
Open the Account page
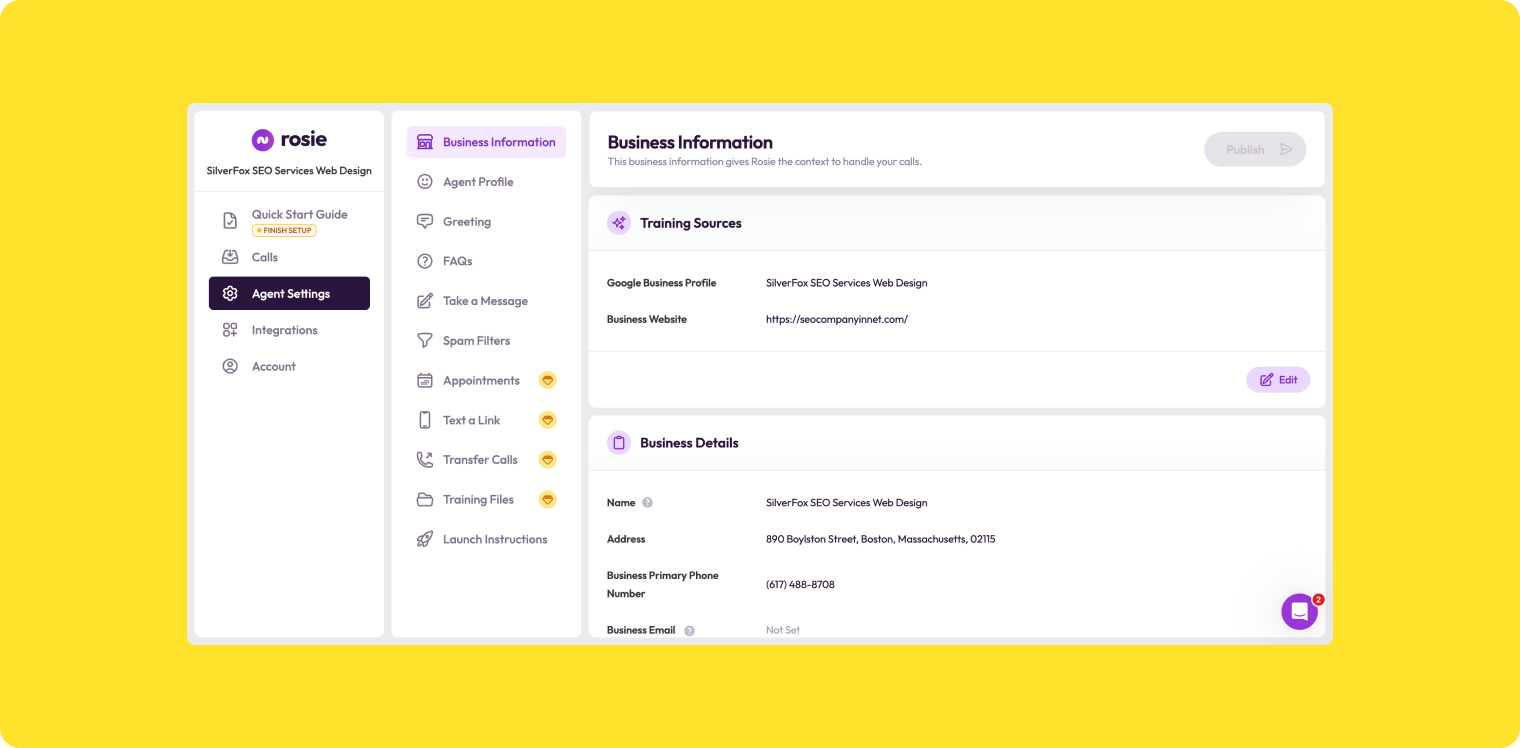[x=289, y=366]
